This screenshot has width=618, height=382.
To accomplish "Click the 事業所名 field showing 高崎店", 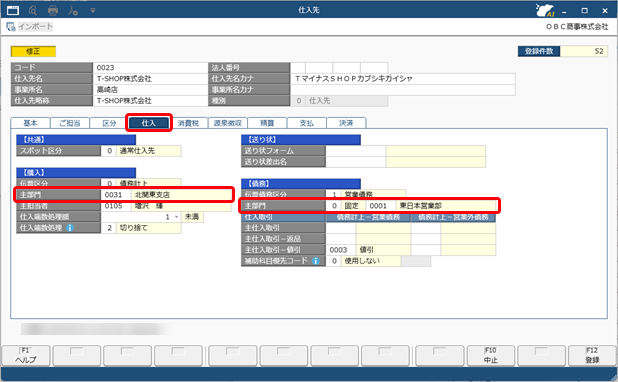I will 151,90.
